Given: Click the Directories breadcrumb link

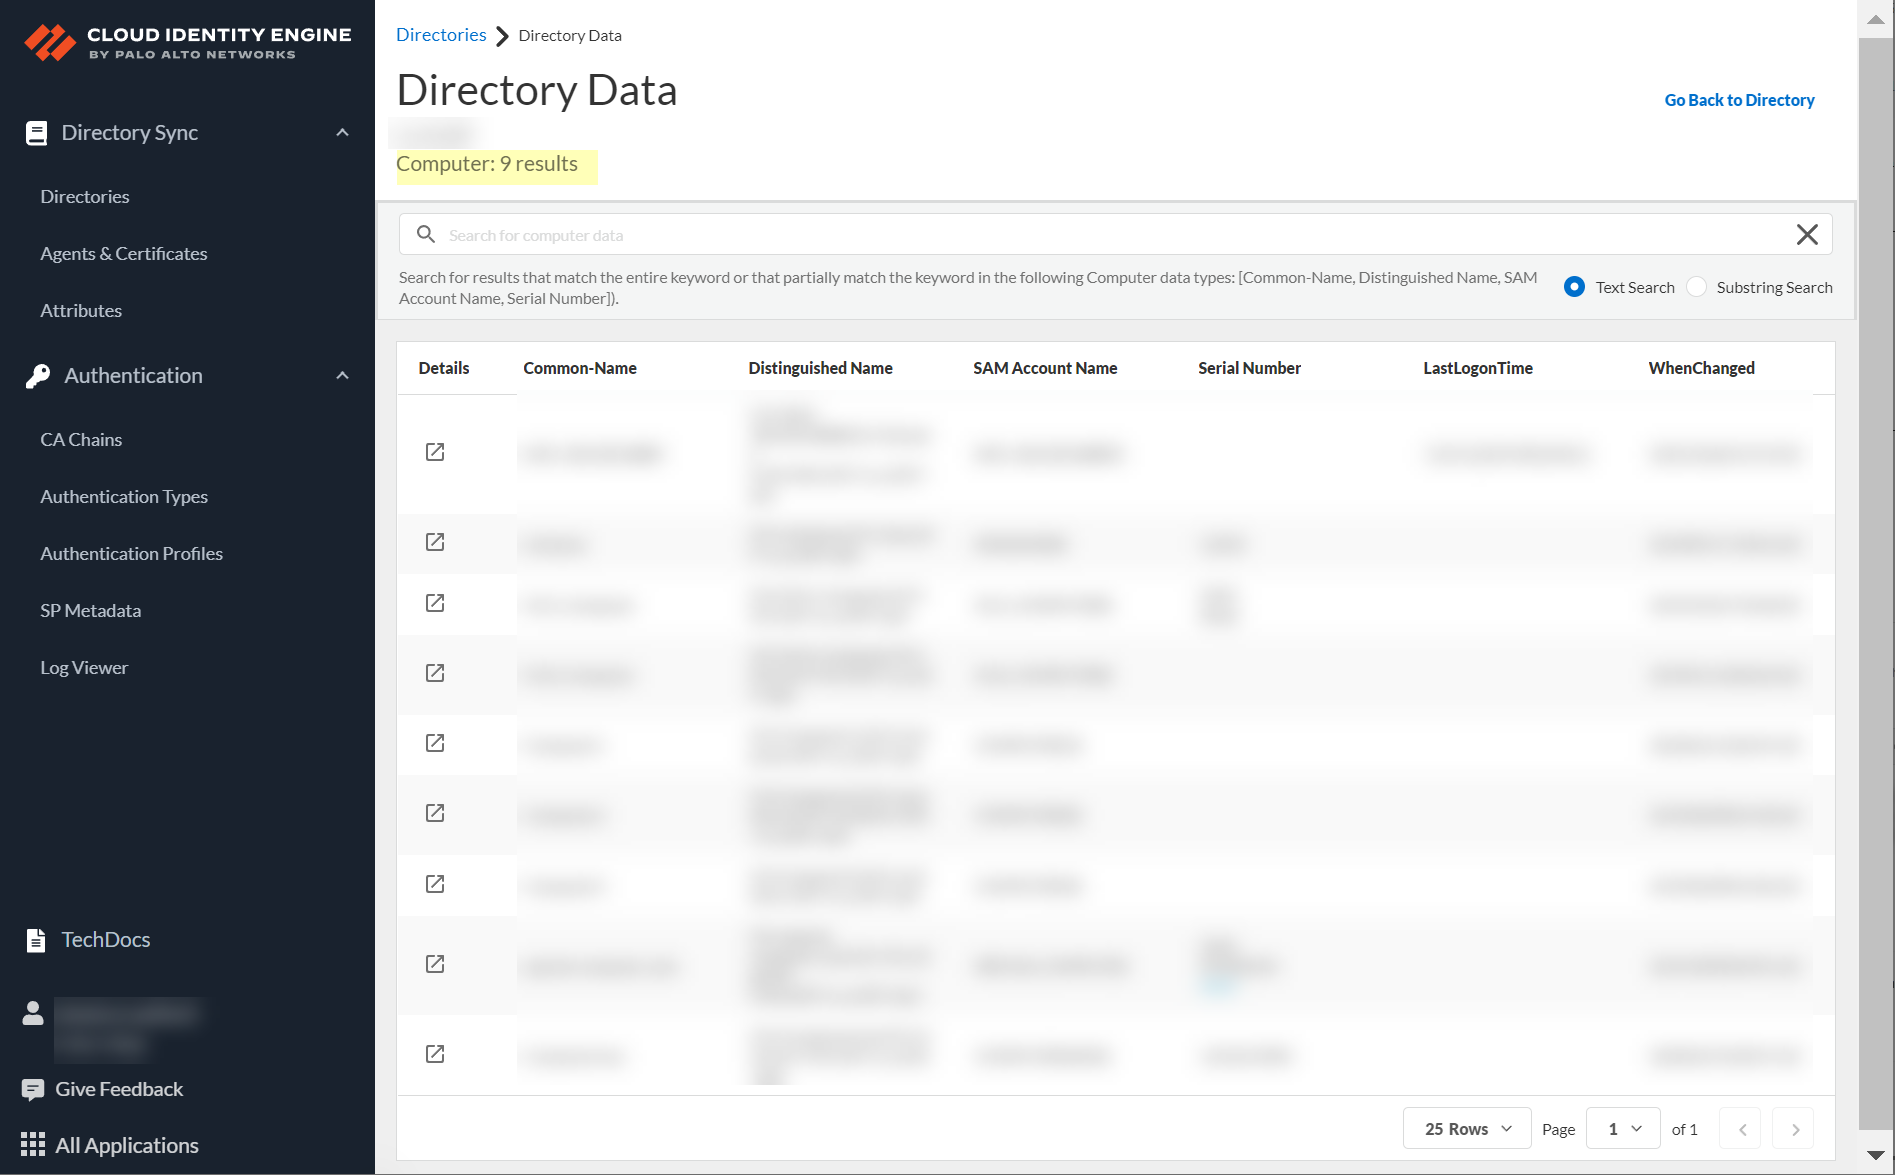Looking at the screenshot, I should point(441,35).
